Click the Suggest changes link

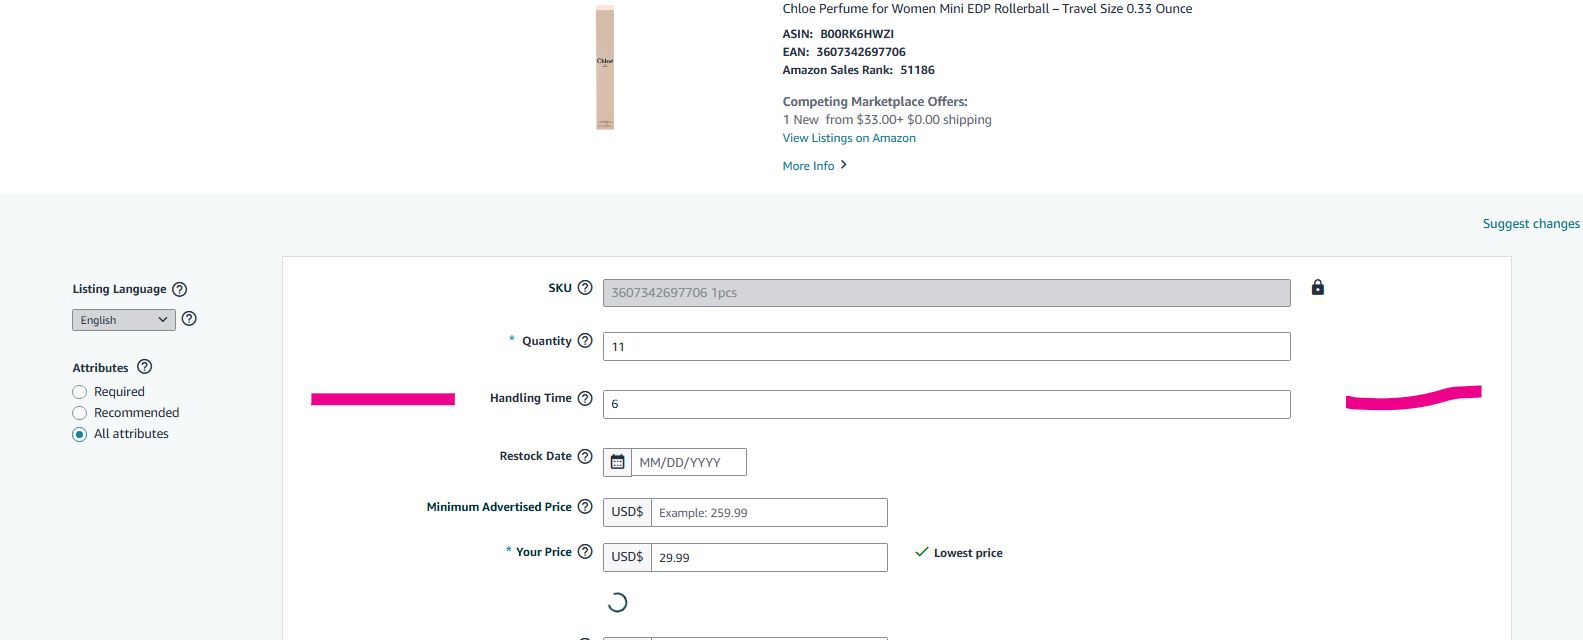1531,224
